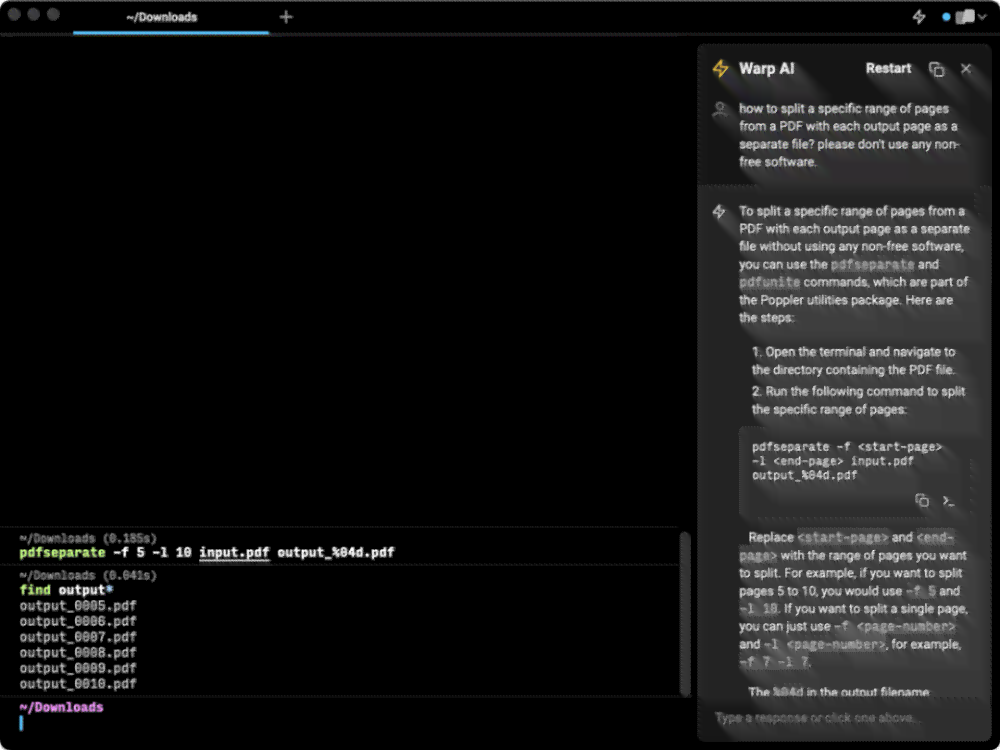Image resolution: width=1000 pixels, height=750 pixels.
Task: Click output_0010.pdf in the results
Action: [78, 684]
